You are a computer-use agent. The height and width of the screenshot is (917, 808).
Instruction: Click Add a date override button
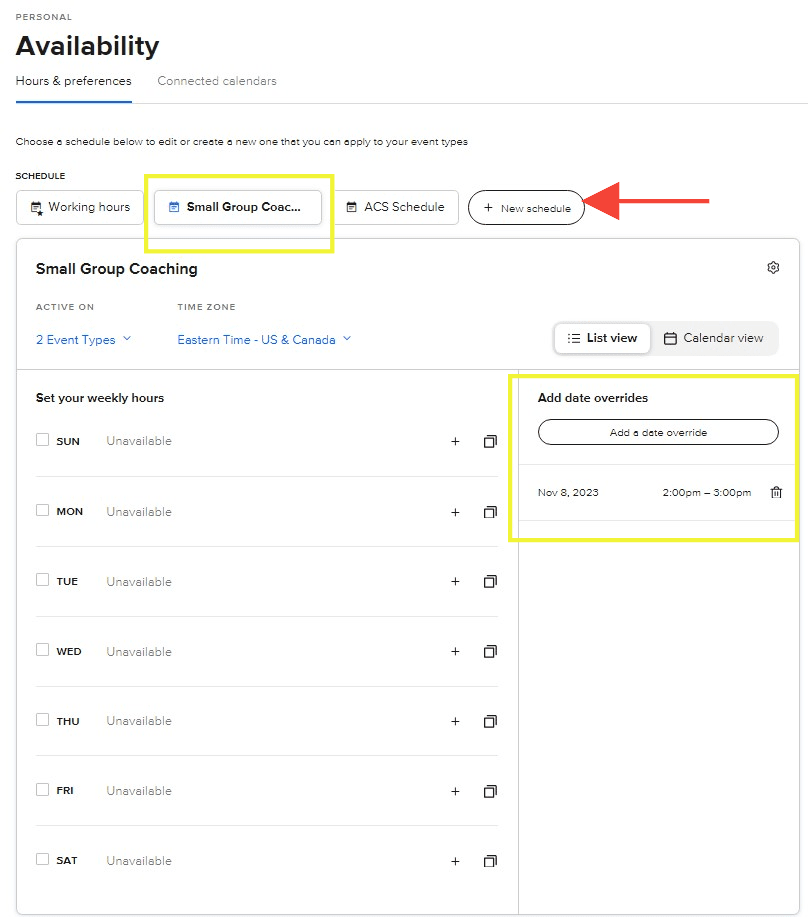pyautogui.click(x=658, y=432)
